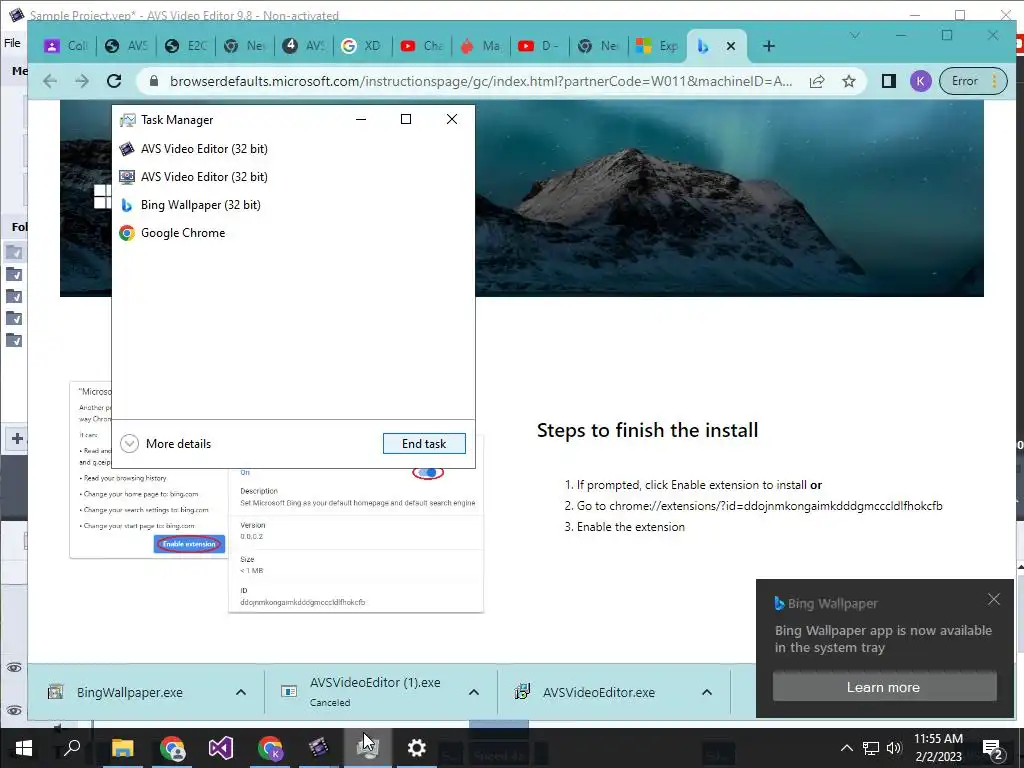Bookmark this page with the star
This screenshot has height=768, width=1024.
pos(848,81)
